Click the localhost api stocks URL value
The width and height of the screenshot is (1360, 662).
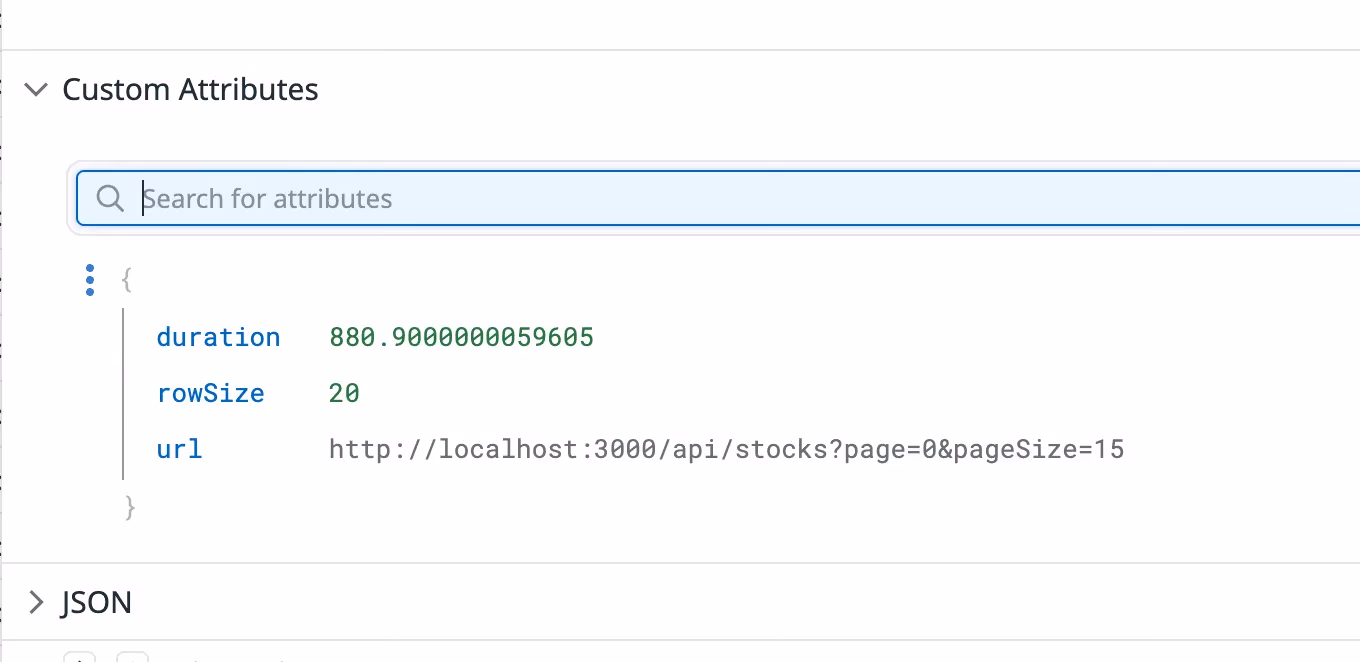pyautogui.click(x=727, y=449)
